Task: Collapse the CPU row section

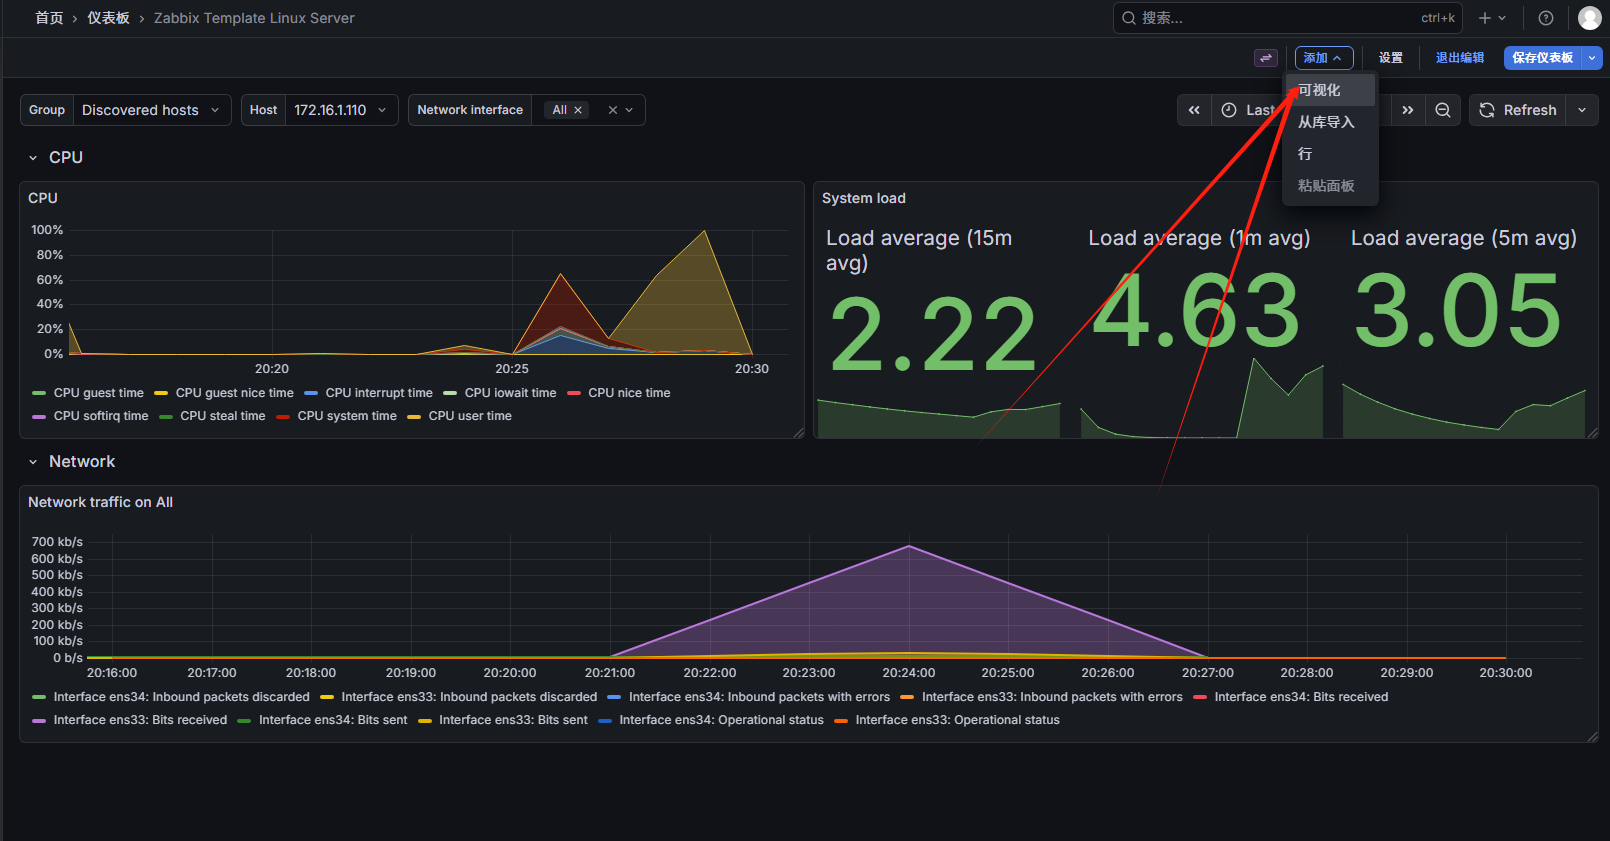Action: [x=33, y=158]
